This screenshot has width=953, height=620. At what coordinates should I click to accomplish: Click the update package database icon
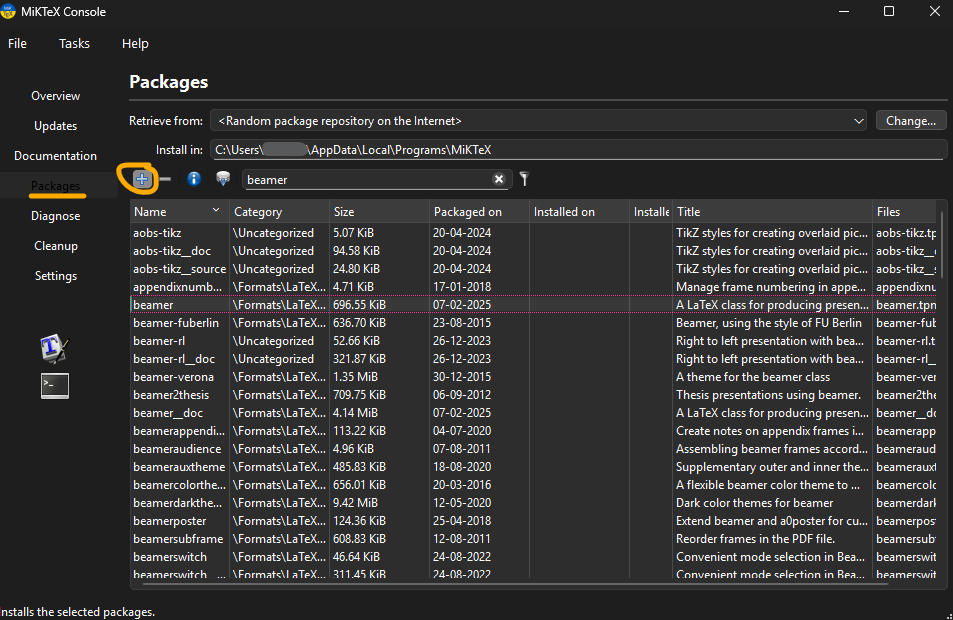(x=223, y=179)
